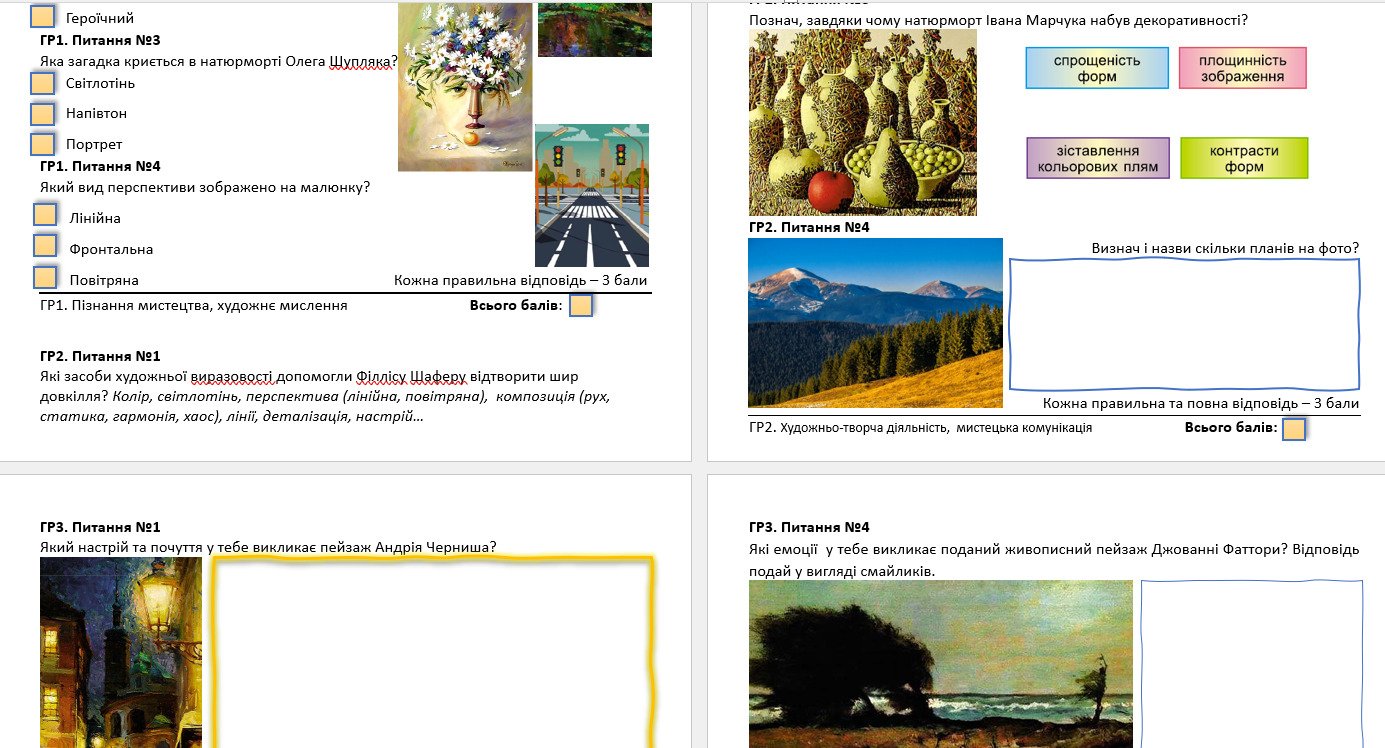
Task: Choose the blue спрощеність форм box
Action: tap(1097, 68)
